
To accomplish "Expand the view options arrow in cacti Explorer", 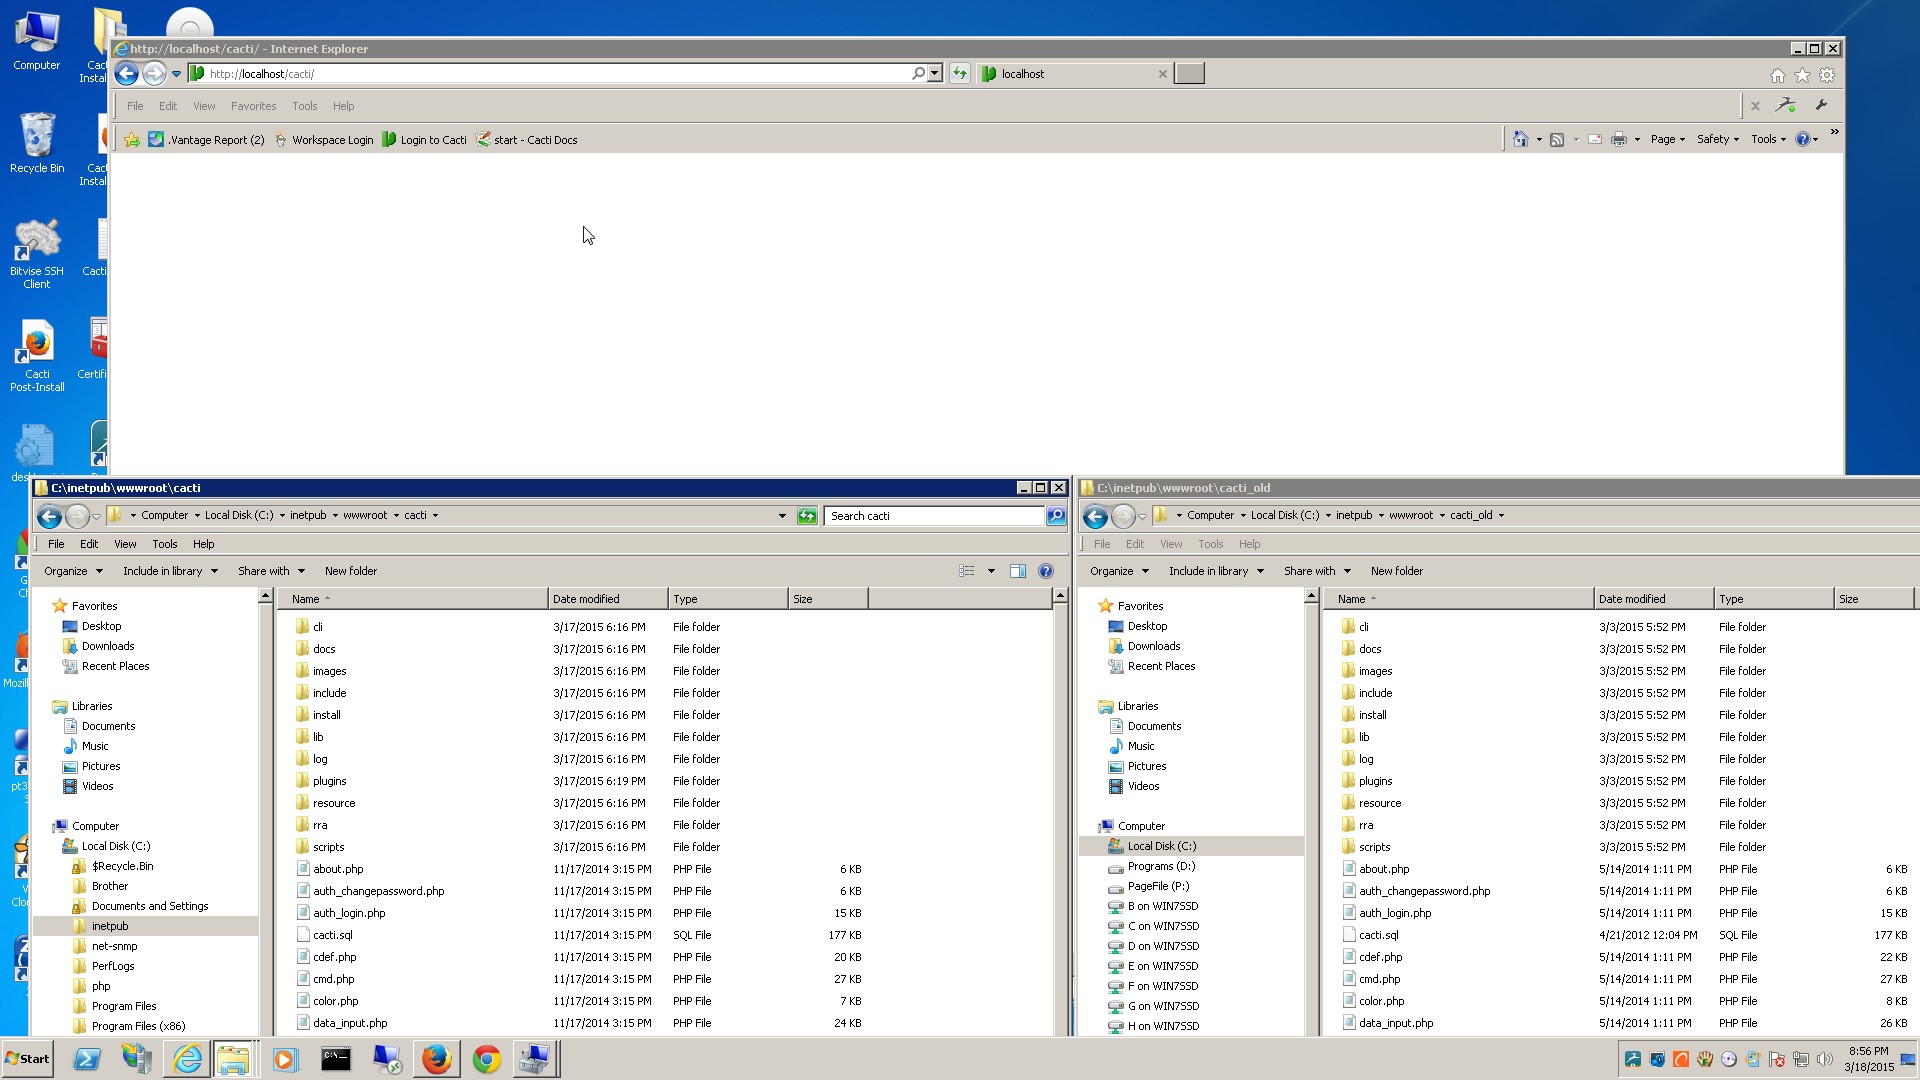I will pos(991,571).
